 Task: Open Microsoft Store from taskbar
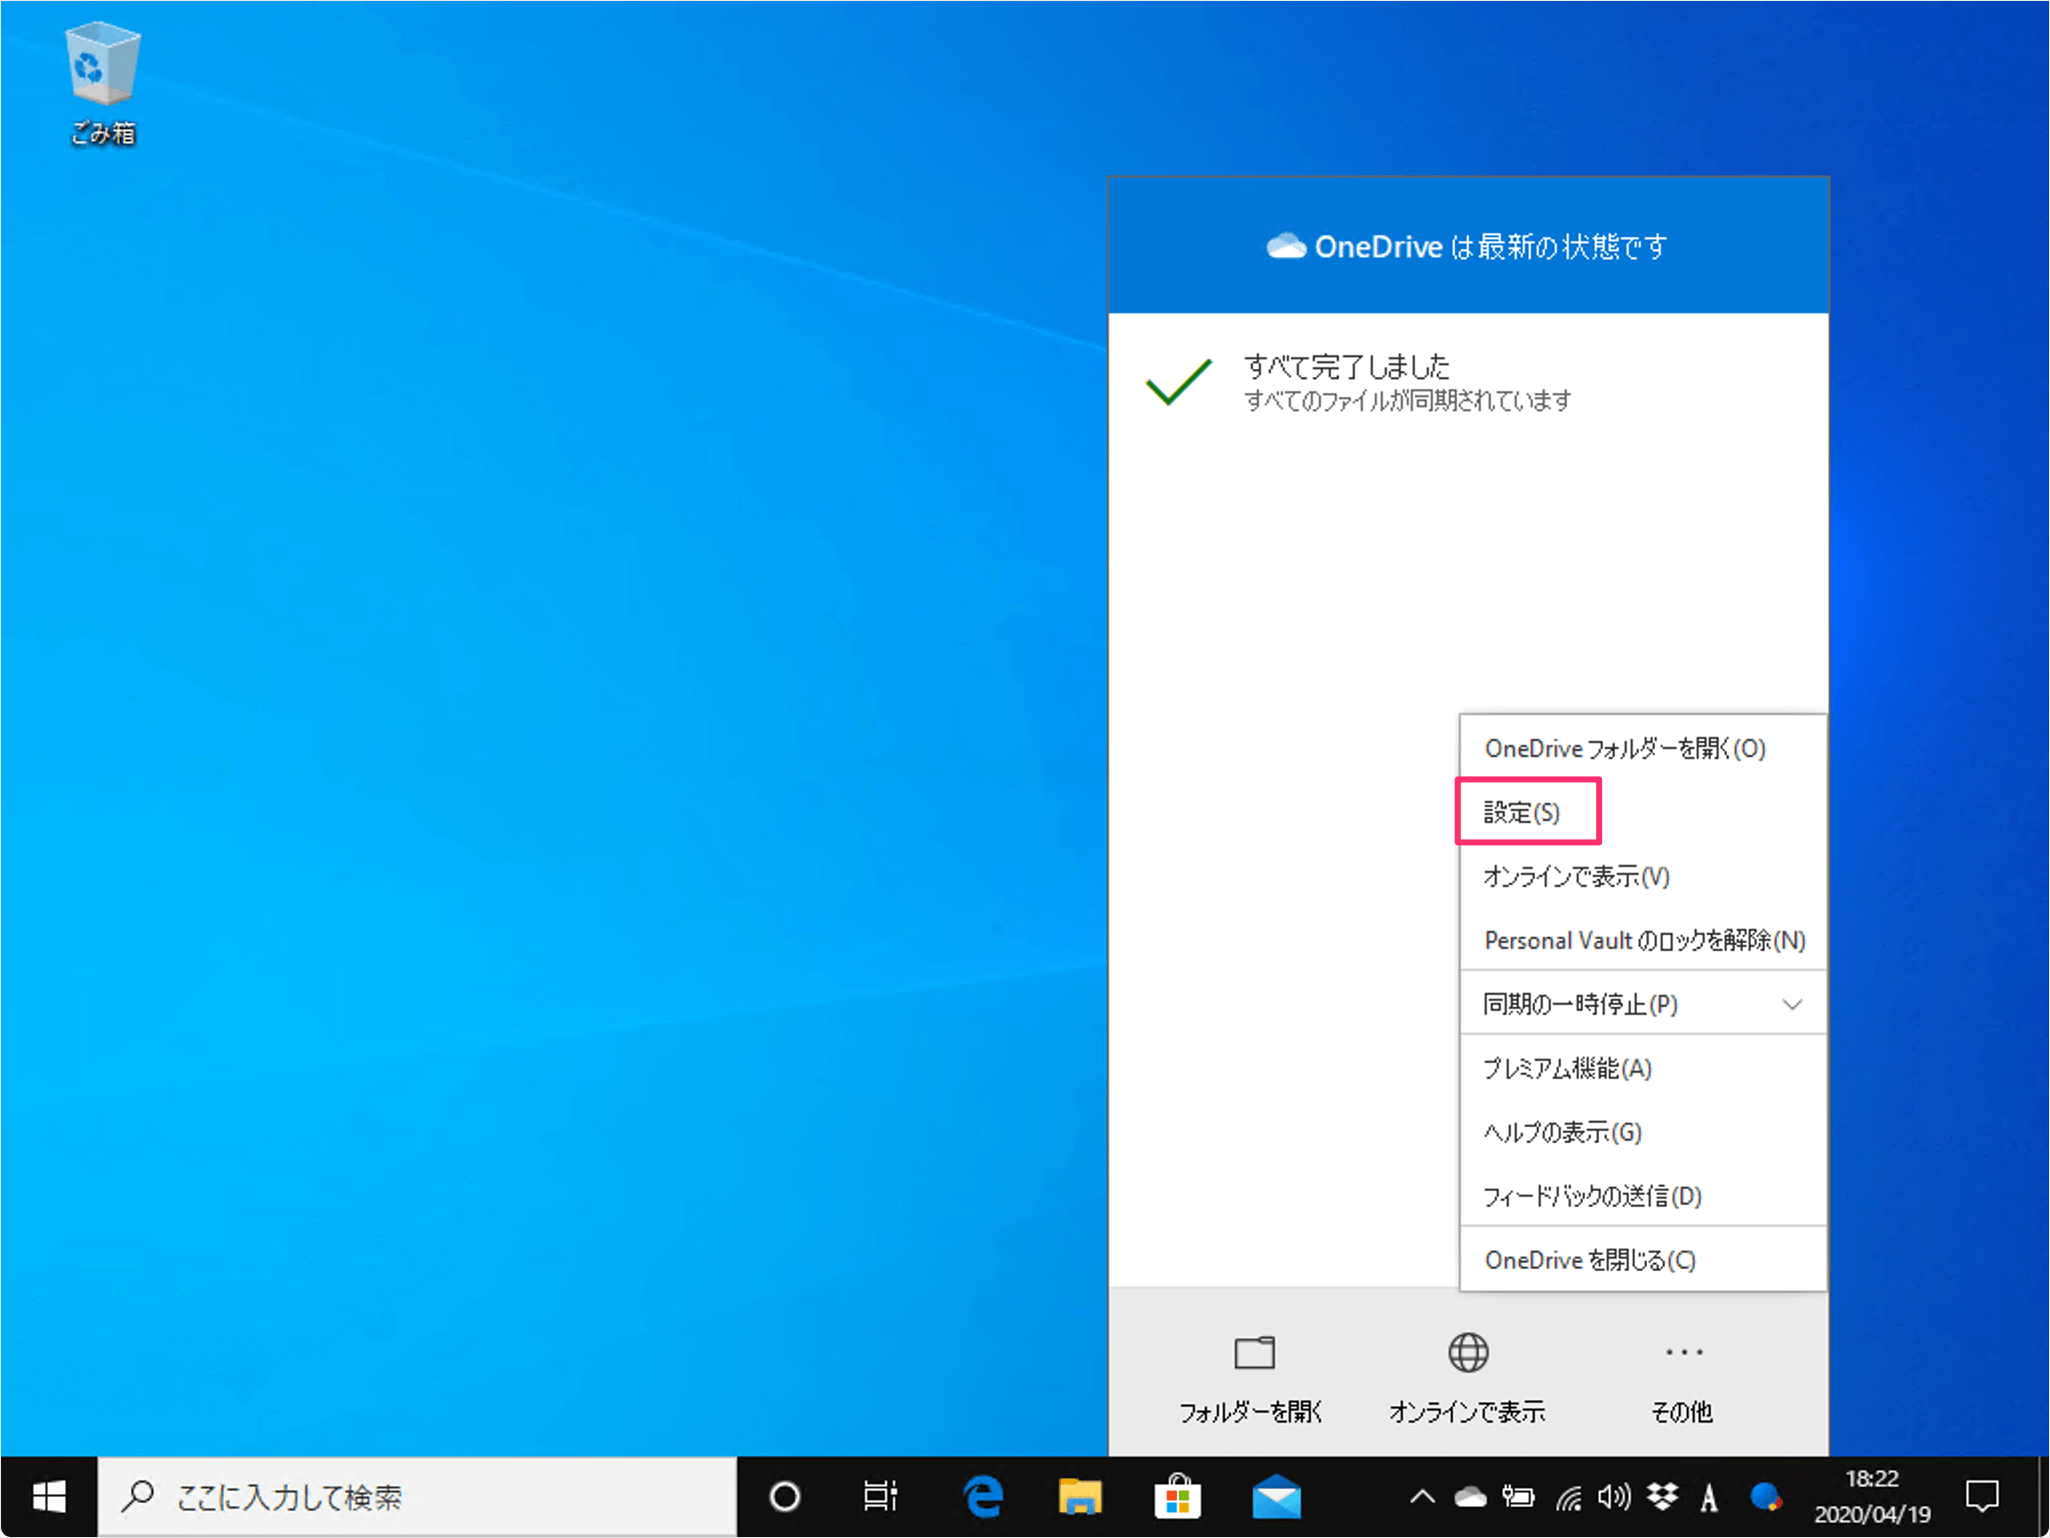pos(1177,1496)
